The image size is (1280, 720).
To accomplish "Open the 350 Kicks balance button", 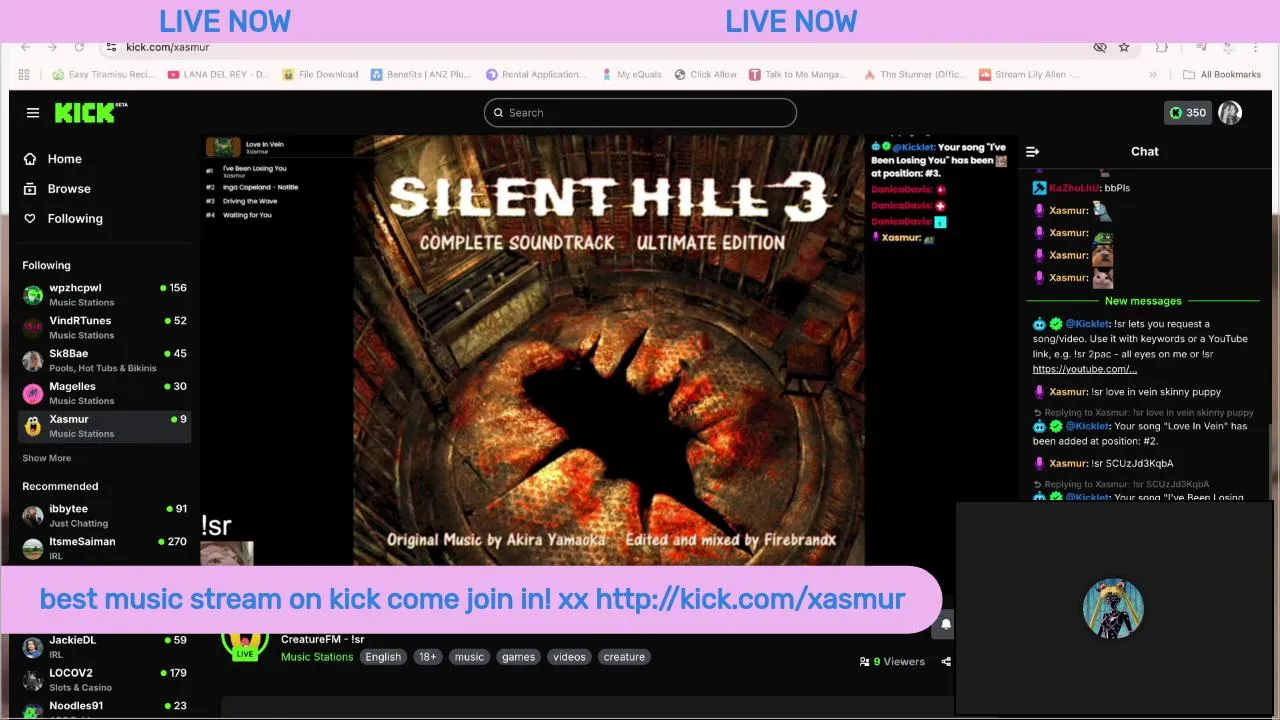I will 1187,113.
